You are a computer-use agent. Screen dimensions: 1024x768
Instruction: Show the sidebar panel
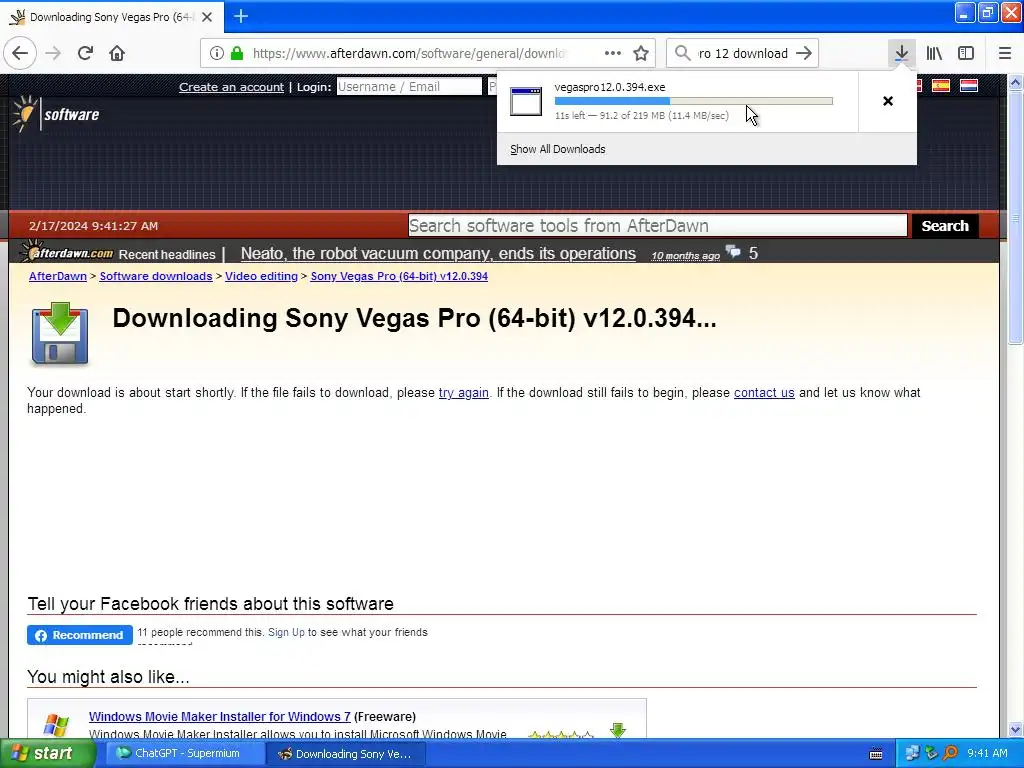point(966,54)
